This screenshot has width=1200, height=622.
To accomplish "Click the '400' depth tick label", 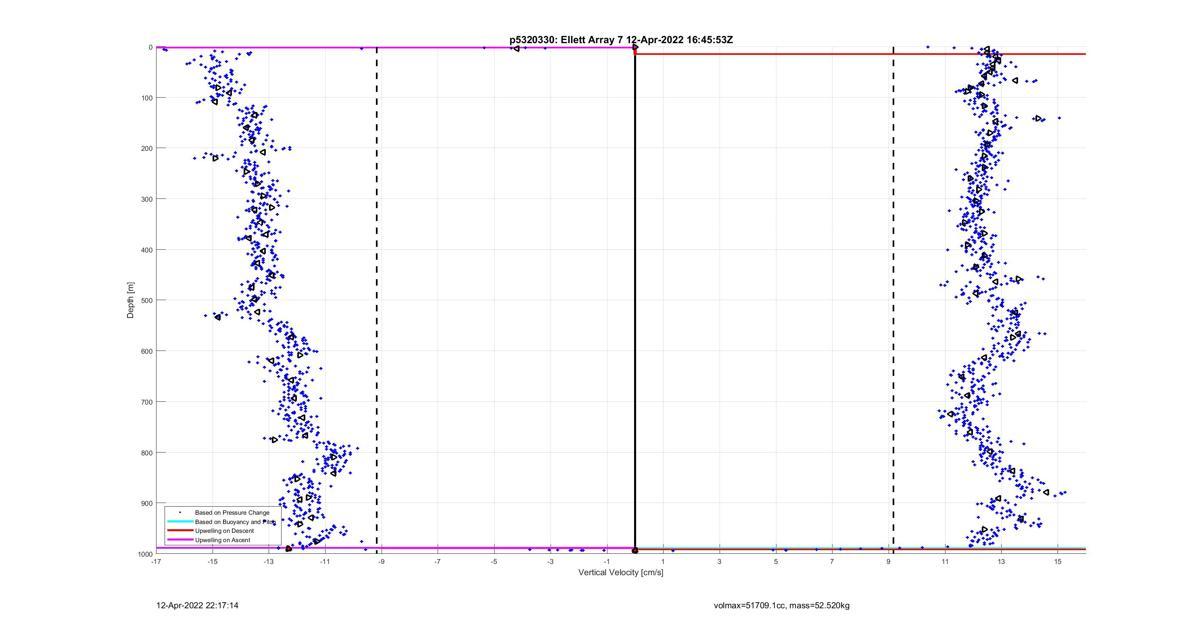I will [x=145, y=250].
